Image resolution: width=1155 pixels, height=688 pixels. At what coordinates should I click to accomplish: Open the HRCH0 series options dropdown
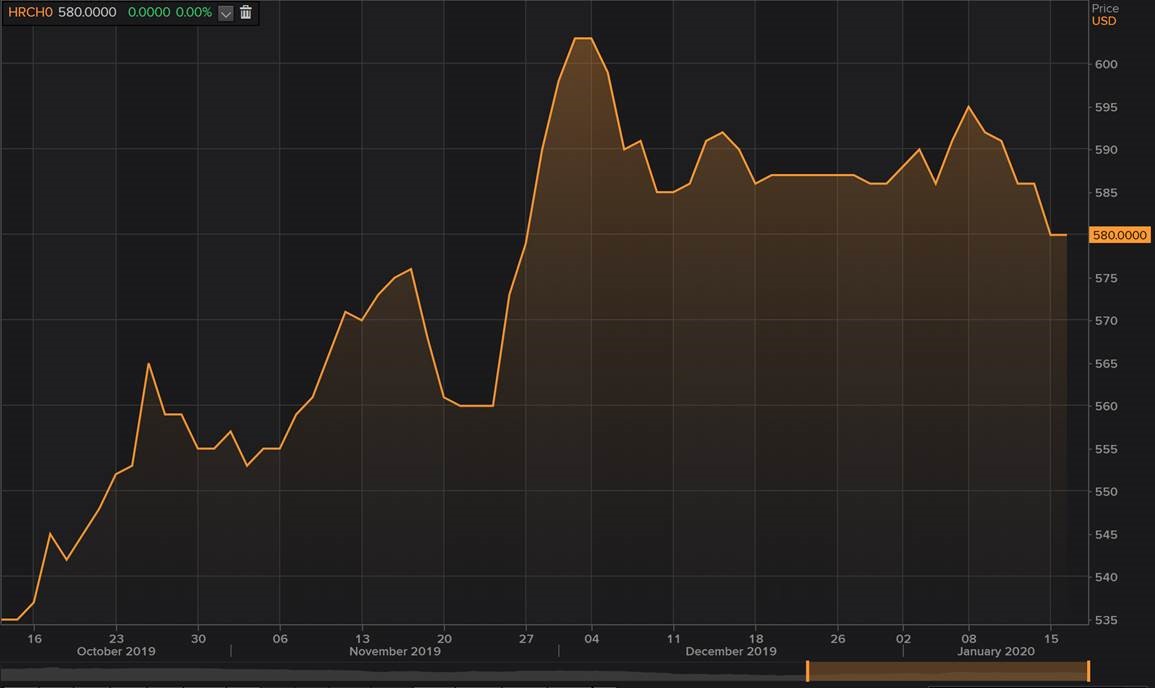[226, 13]
